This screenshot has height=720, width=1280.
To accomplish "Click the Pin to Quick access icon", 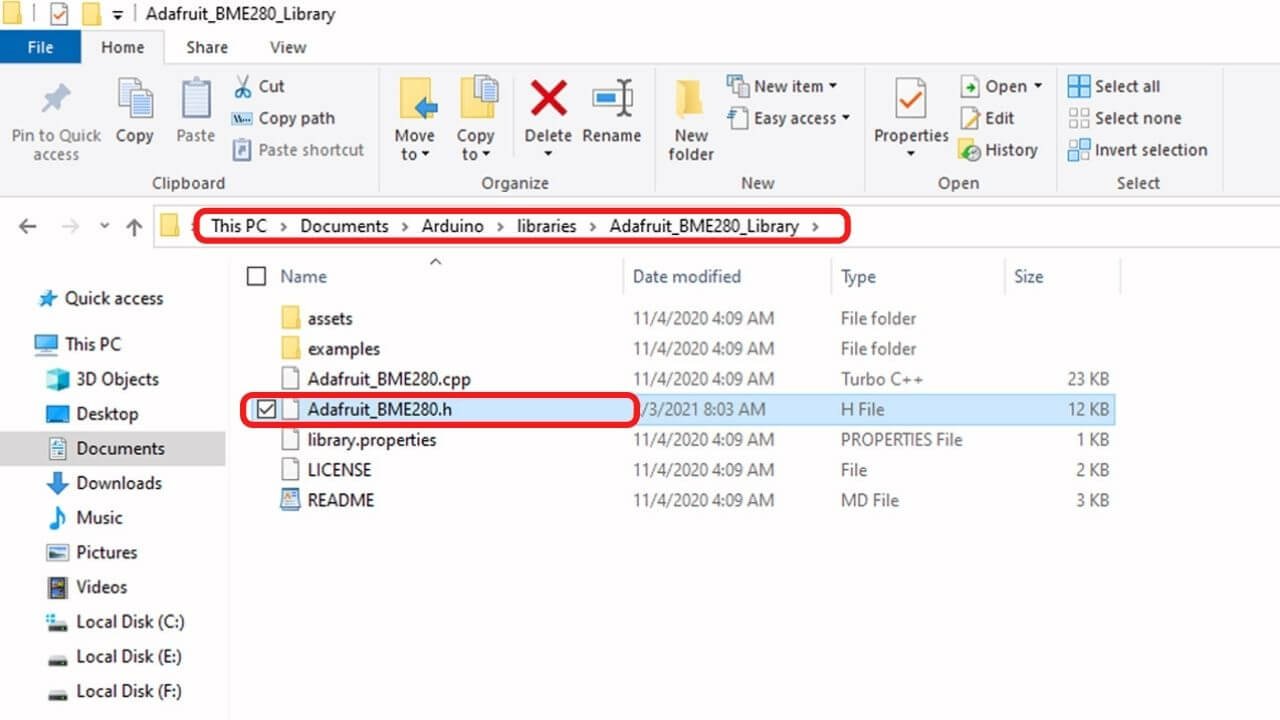I will click(x=56, y=99).
